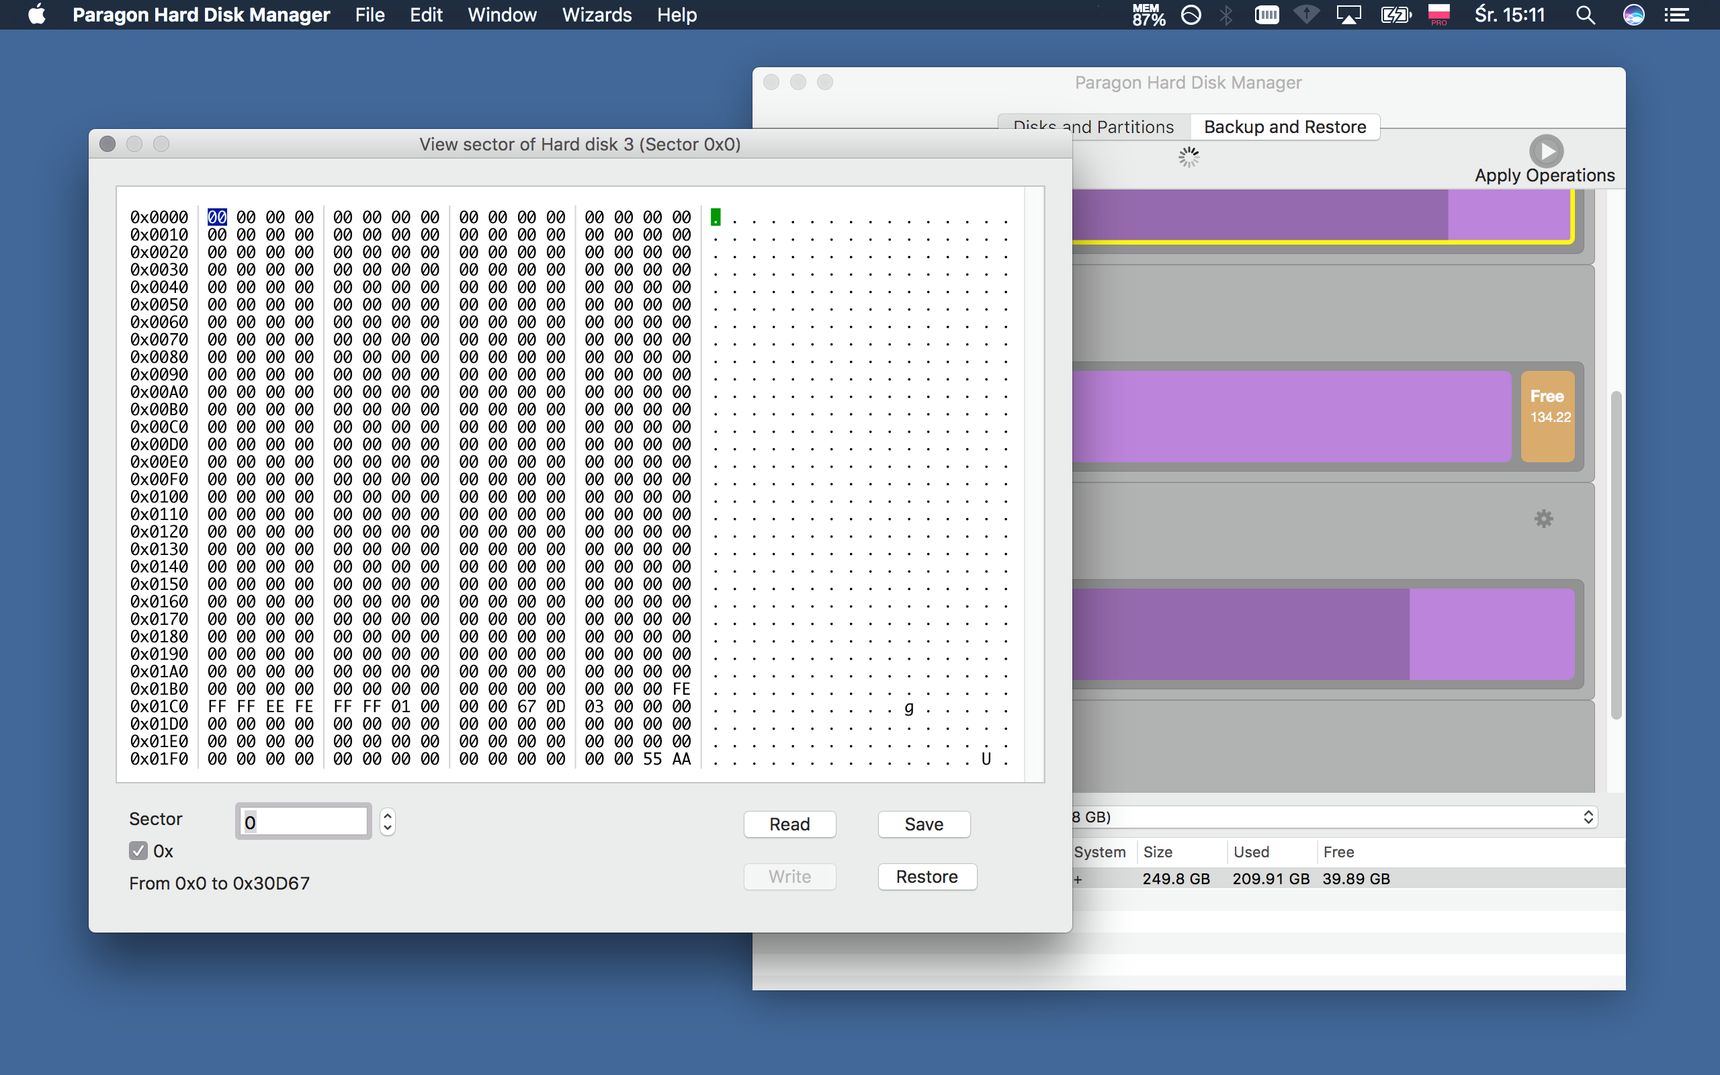
Task: Click the clock showing Śr. 15:11
Action: coord(1510,15)
